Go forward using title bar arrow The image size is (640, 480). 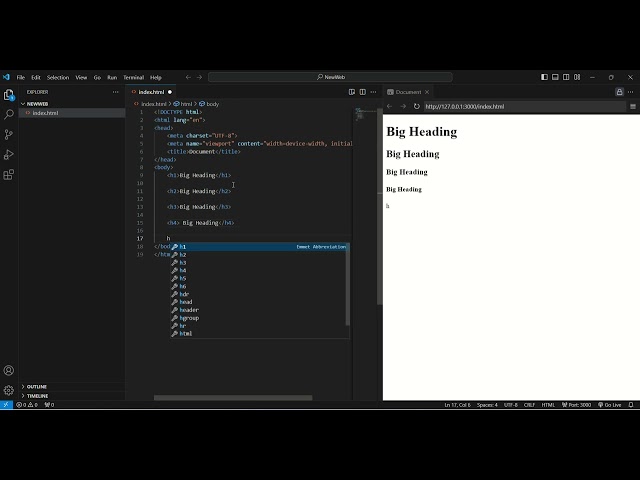[199, 77]
